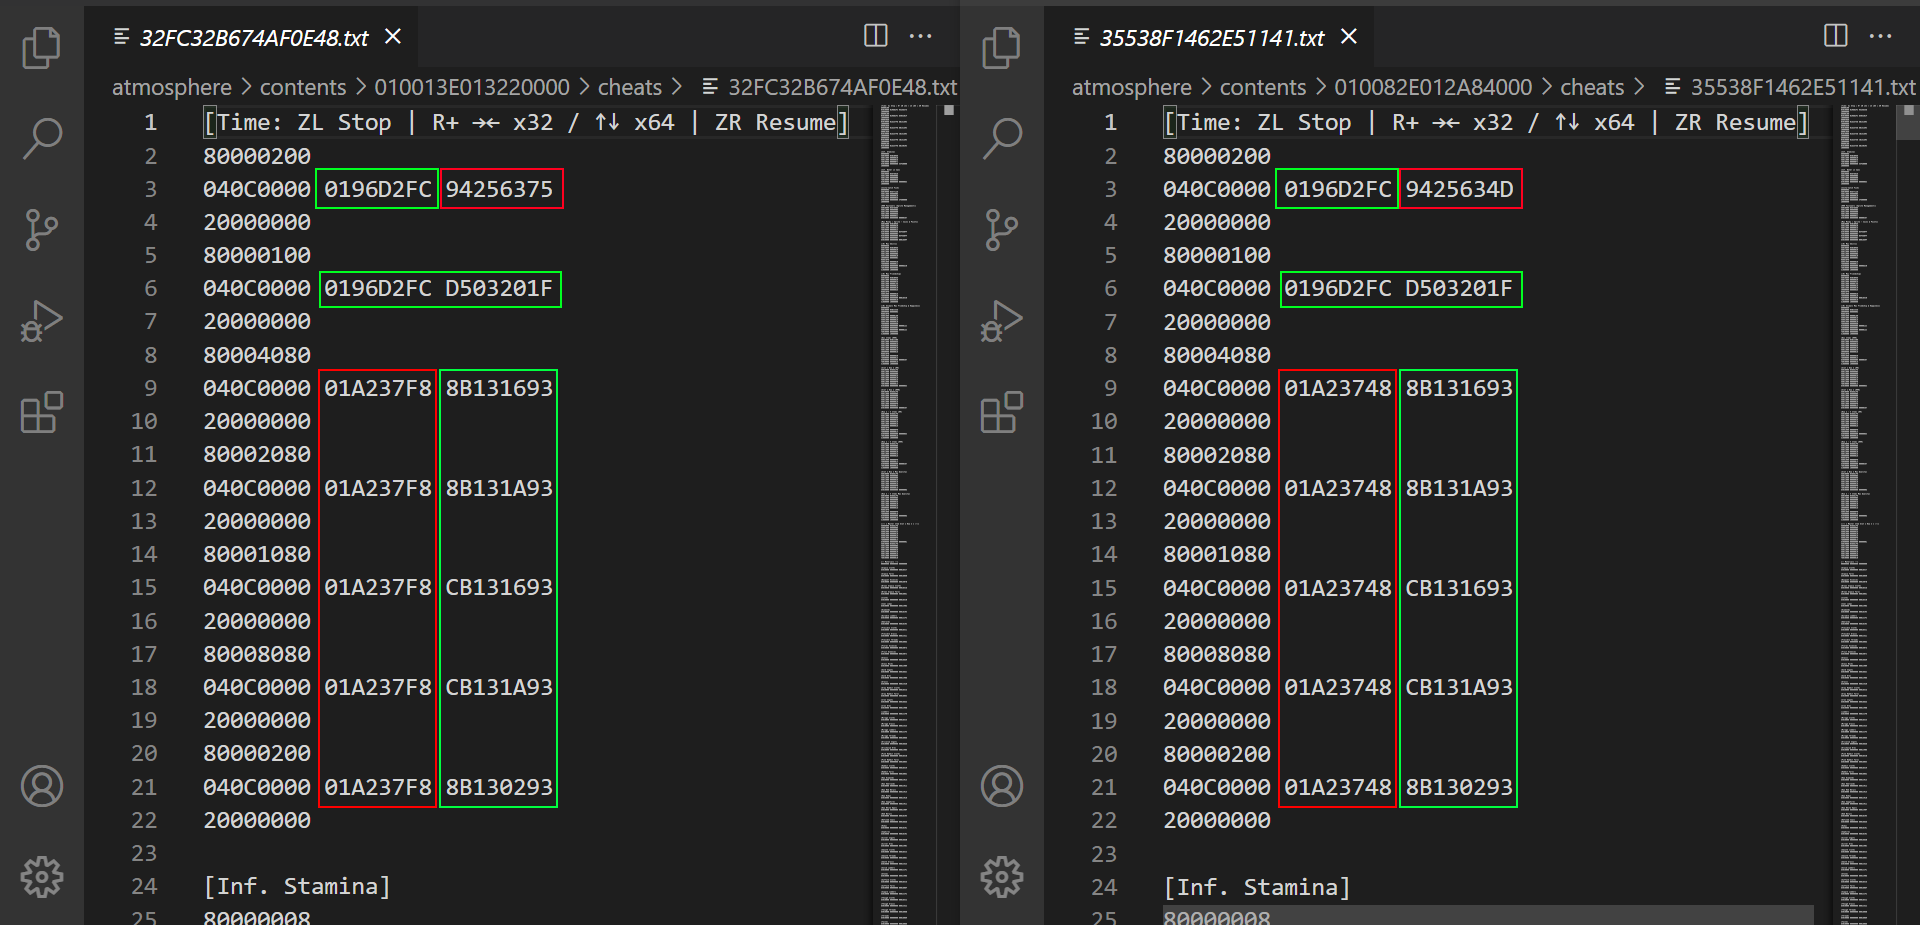
Task: Click D503201F value in right editor
Action: [x=1459, y=288]
